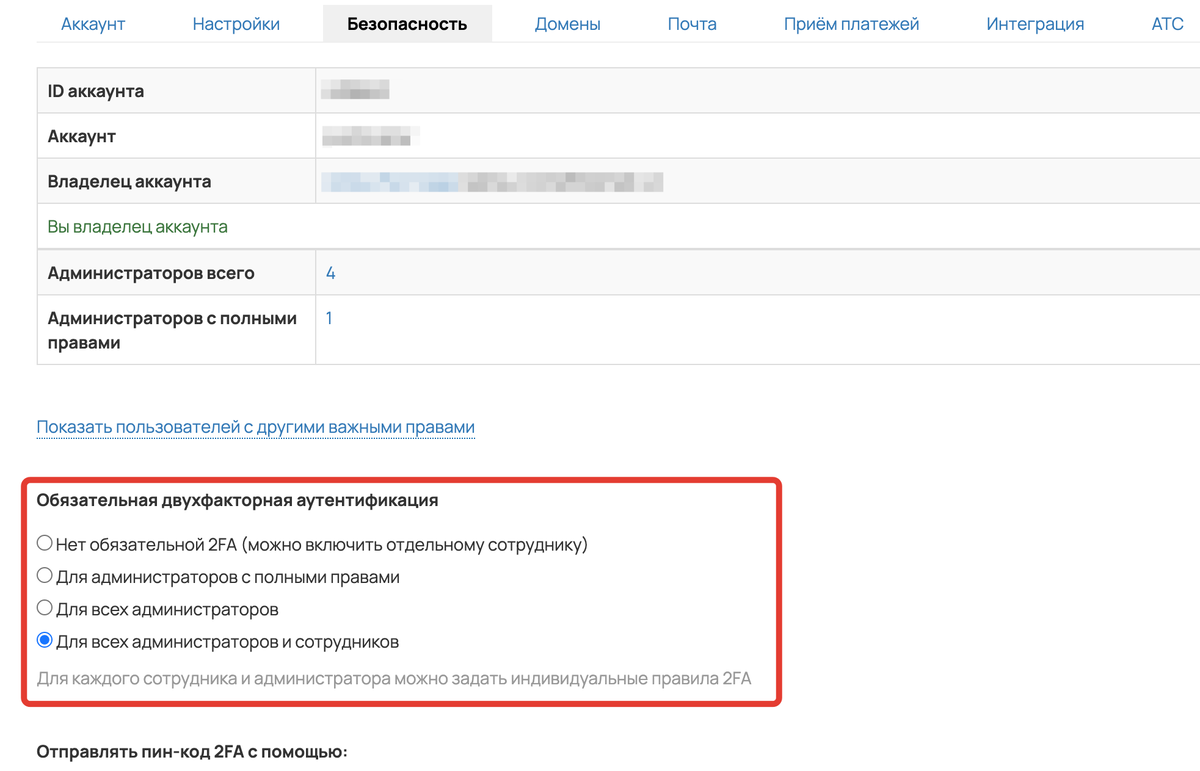Screen dimensions: 1200x771
Task: Click 'Показать пользователей с другими важными правами' link
Action: pyautogui.click(x=255, y=427)
